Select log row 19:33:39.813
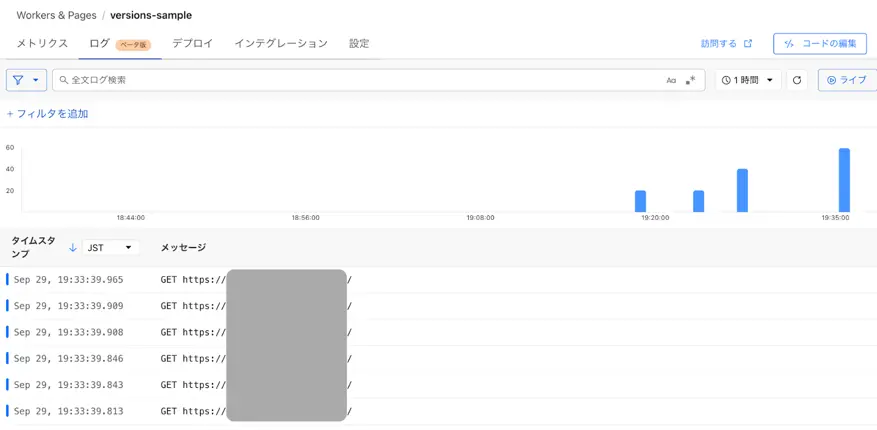The image size is (877, 430). tap(438, 411)
